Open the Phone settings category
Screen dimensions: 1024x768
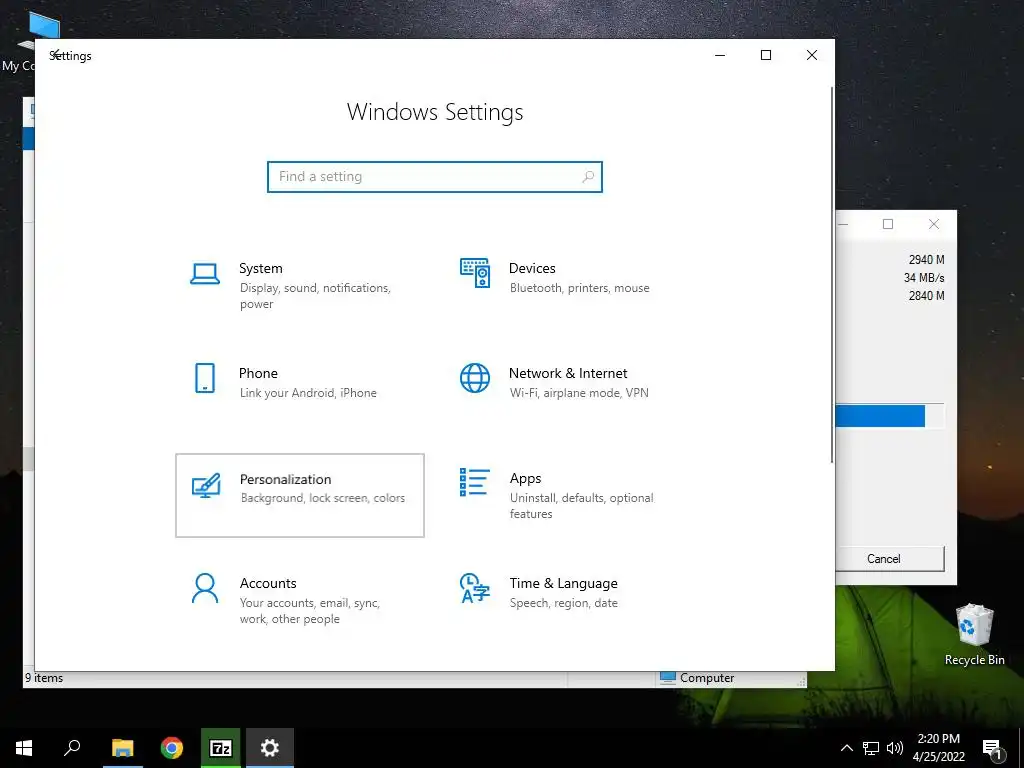point(300,390)
